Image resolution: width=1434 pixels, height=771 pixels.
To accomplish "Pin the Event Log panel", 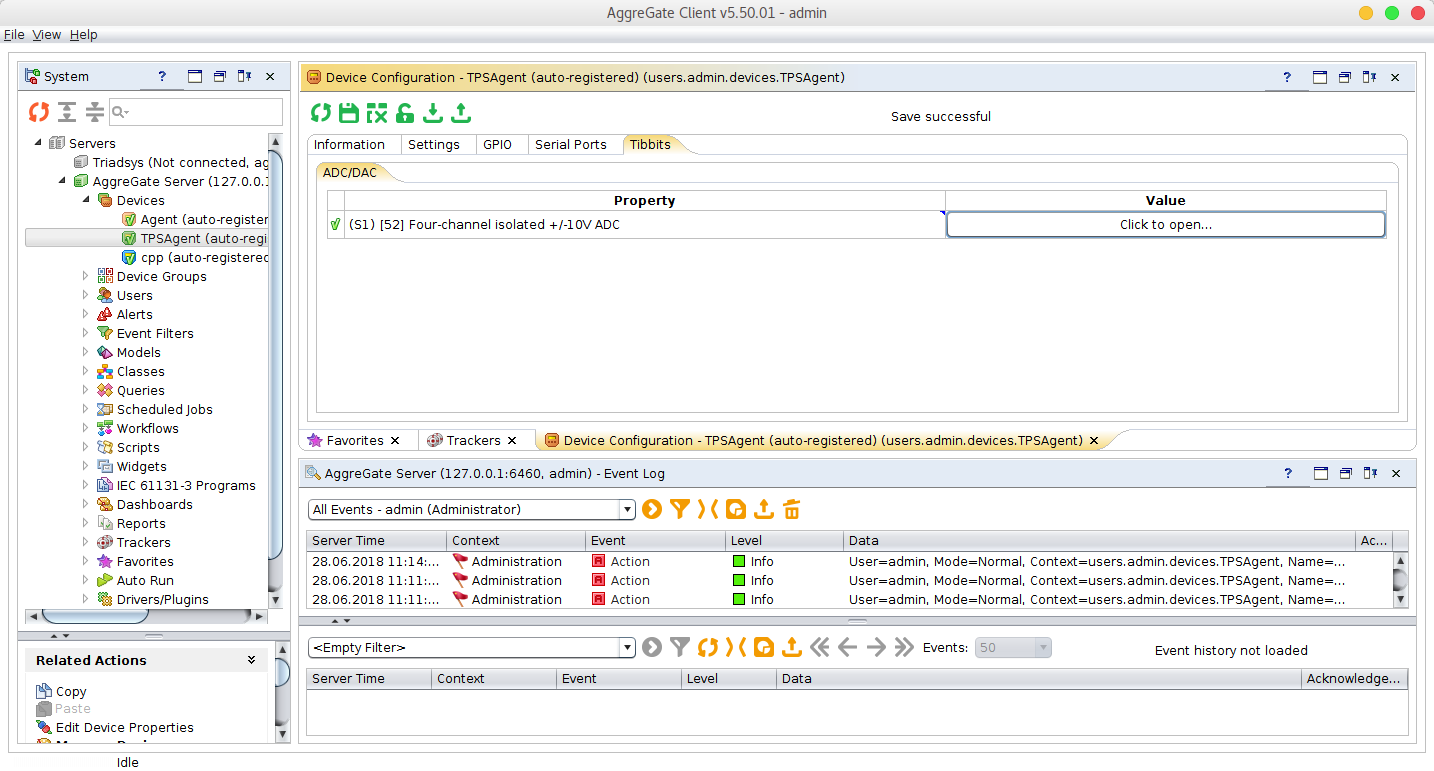I will pos(1370,473).
